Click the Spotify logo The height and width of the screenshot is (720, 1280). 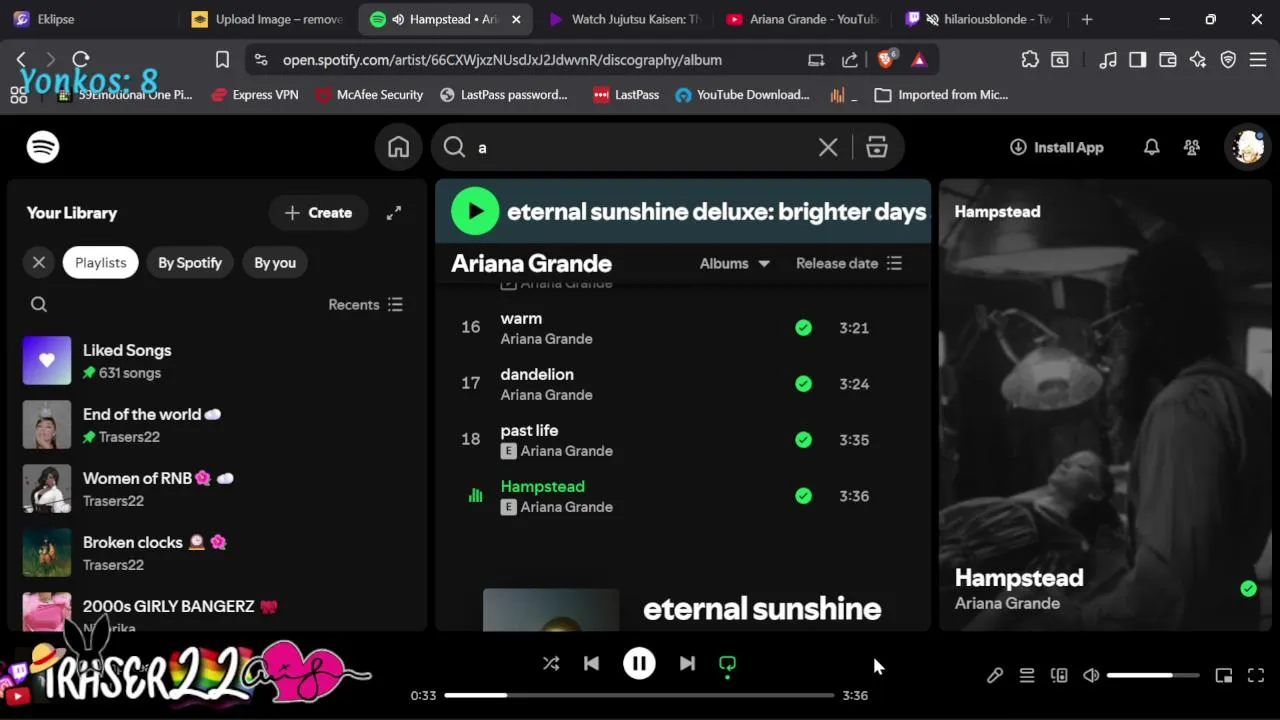[x=43, y=147]
